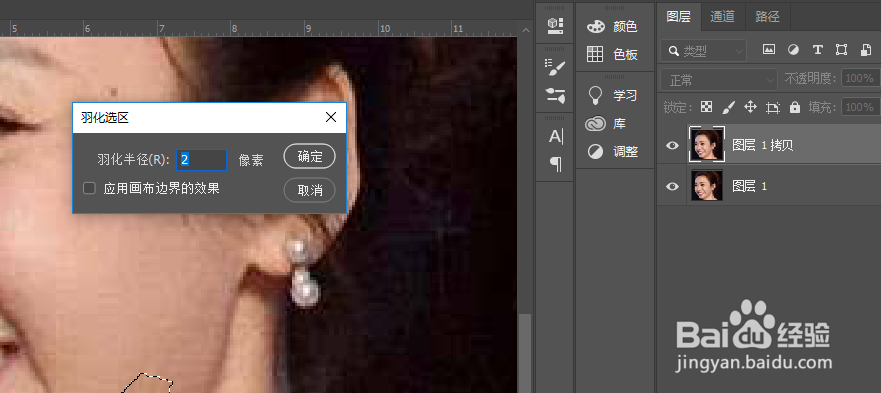The height and width of the screenshot is (393, 881).
Task: Open the Brushes panel icon
Action: [x=555, y=67]
